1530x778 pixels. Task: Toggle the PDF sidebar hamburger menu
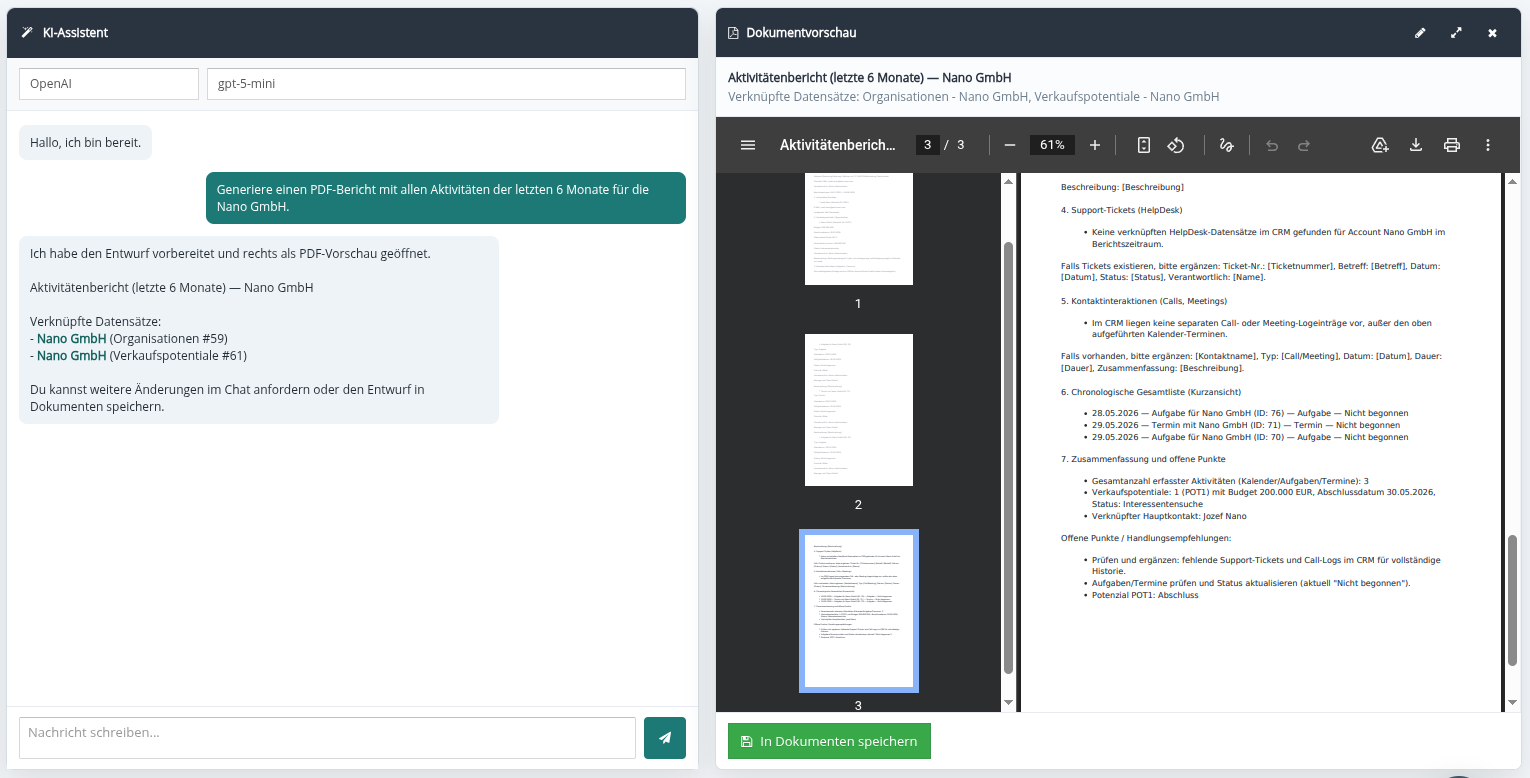(748, 145)
